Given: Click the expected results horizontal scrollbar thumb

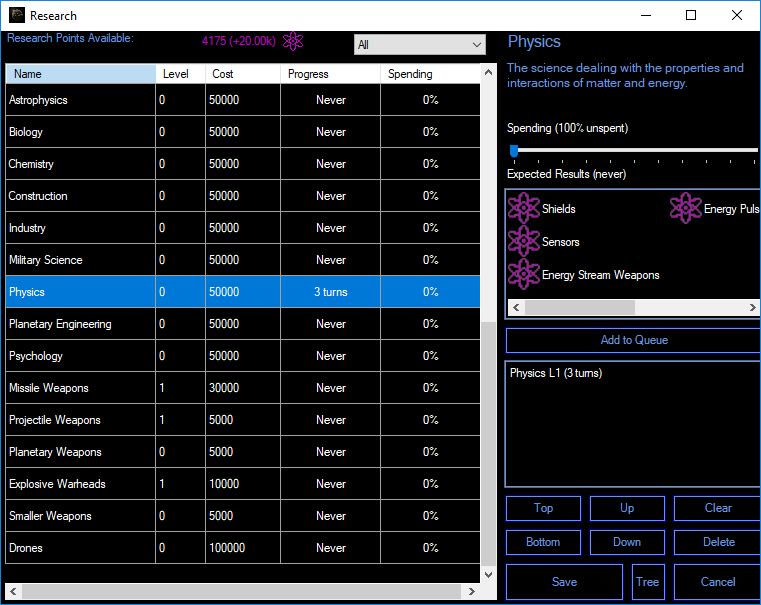Looking at the screenshot, I should point(580,308).
